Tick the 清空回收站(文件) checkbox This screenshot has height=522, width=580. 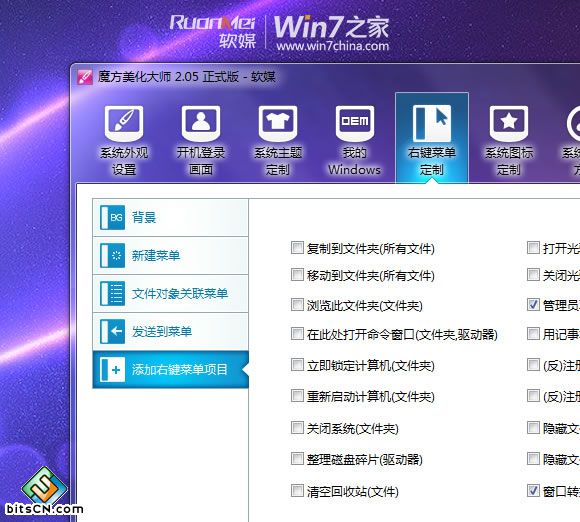(x=297, y=491)
